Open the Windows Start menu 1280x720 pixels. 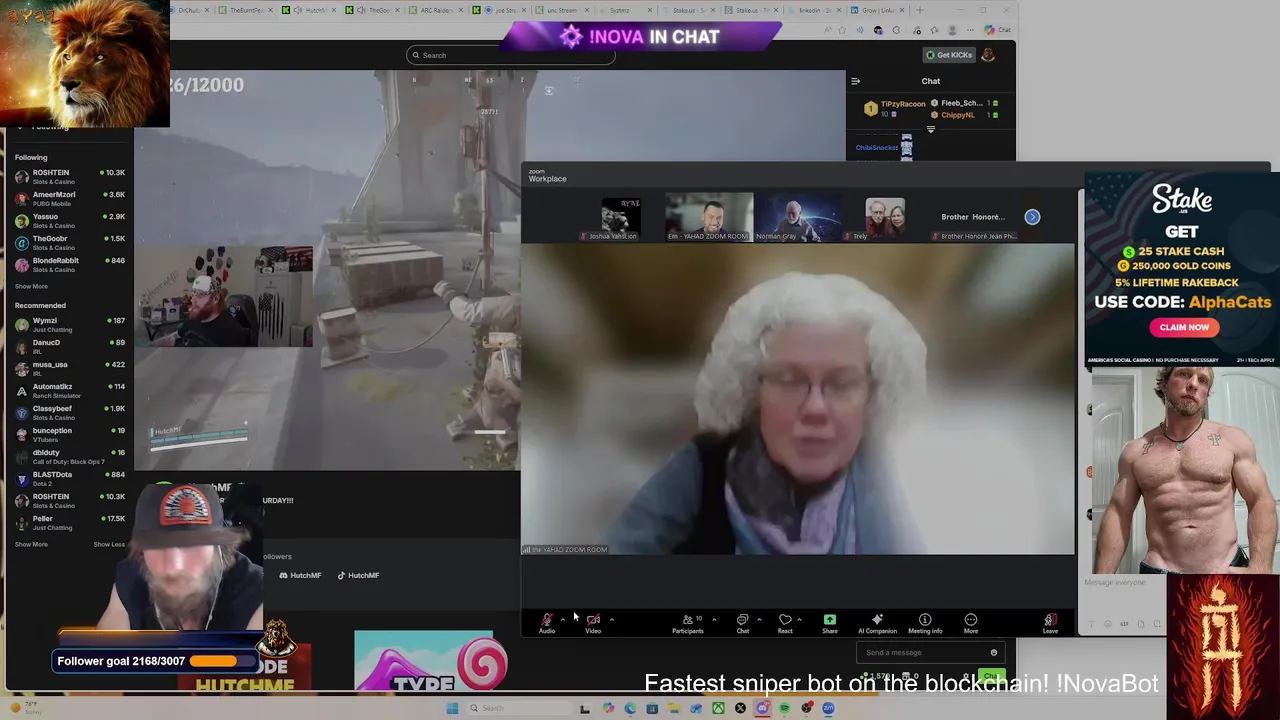pos(452,708)
